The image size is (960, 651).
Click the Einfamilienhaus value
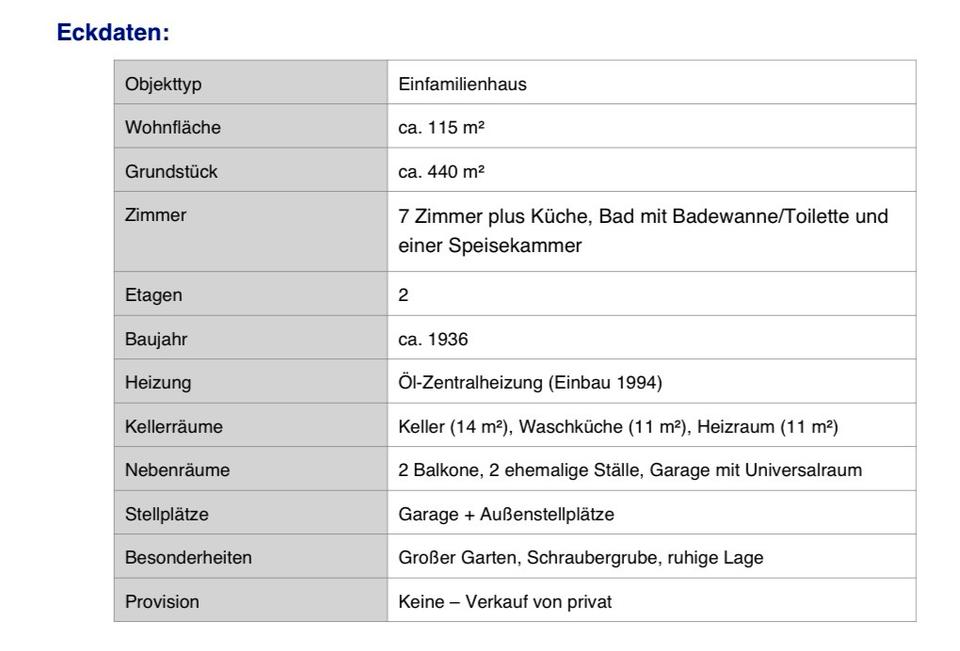pos(462,84)
